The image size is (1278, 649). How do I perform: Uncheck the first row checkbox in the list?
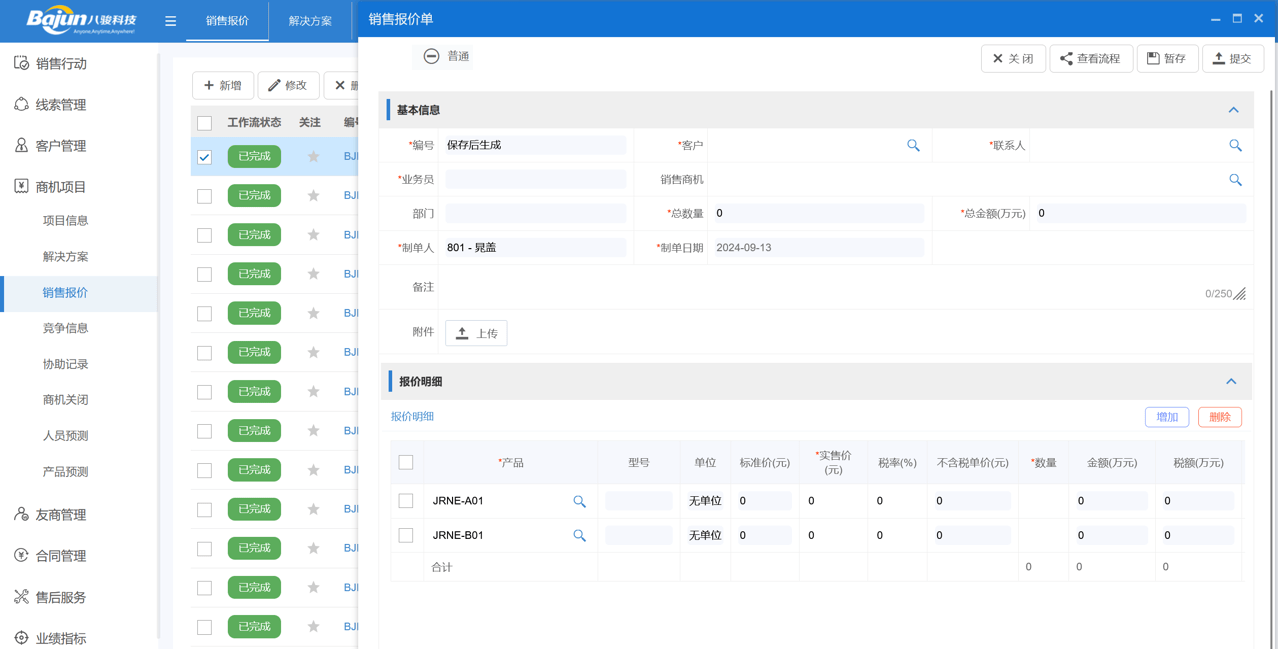tap(205, 156)
